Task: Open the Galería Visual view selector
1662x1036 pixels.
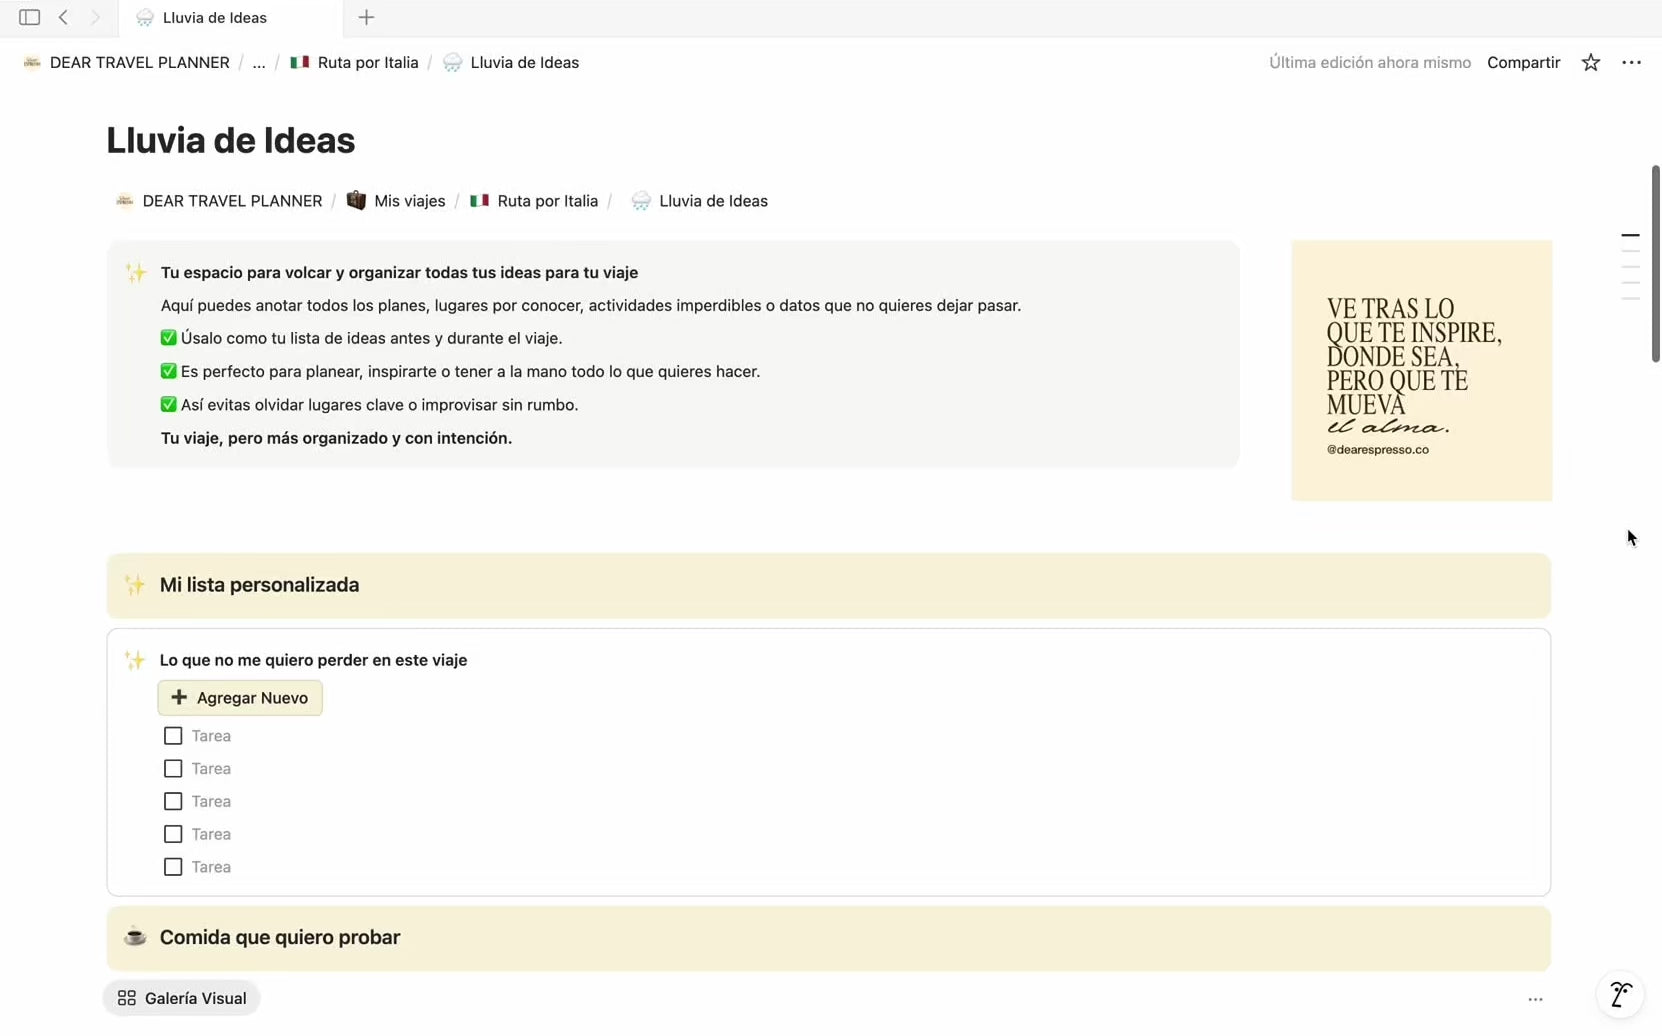Action: [182, 998]
